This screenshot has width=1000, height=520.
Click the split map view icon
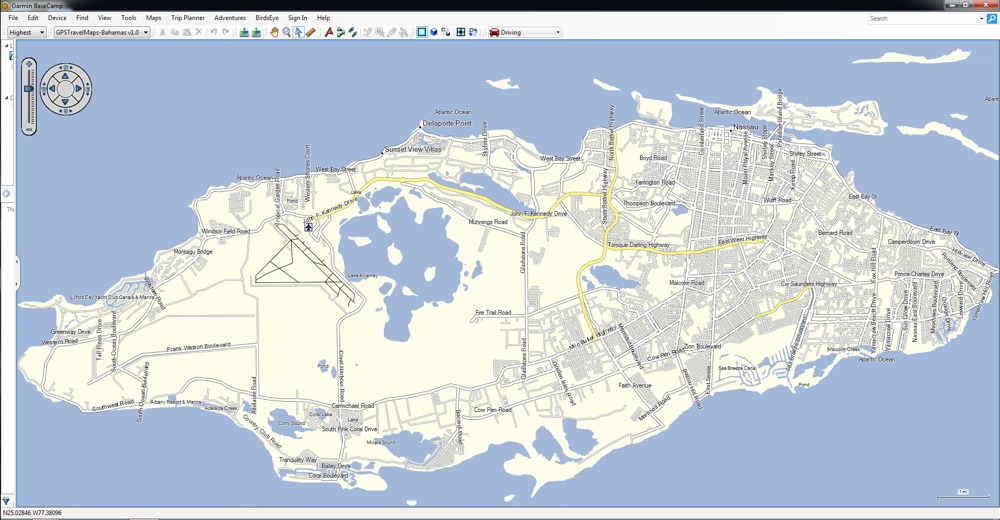coord(446,32)
